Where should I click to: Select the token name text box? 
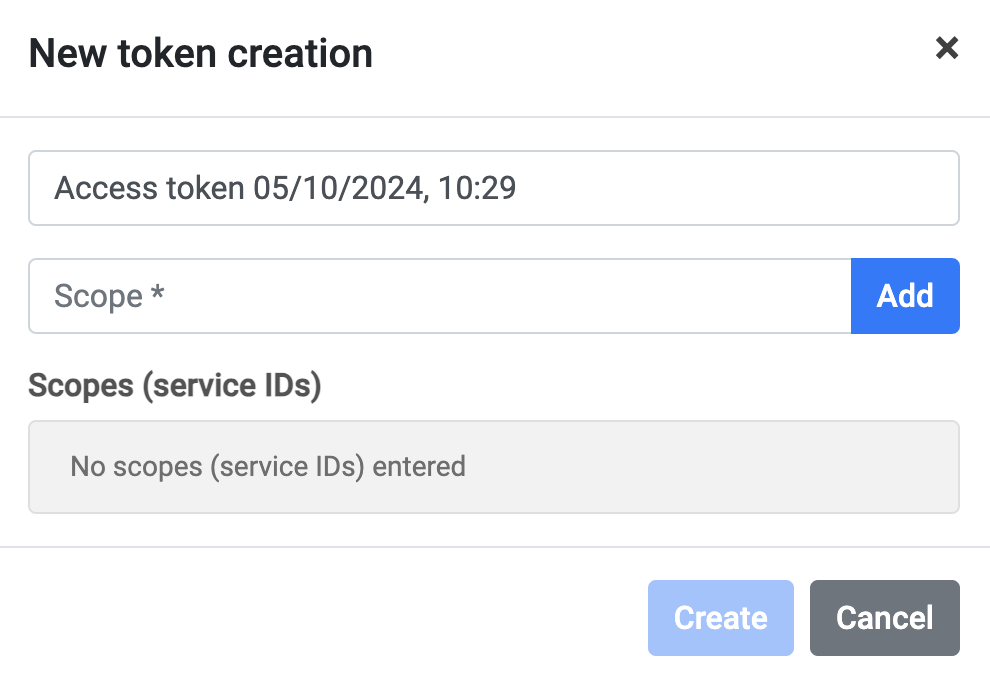(493, 188)
